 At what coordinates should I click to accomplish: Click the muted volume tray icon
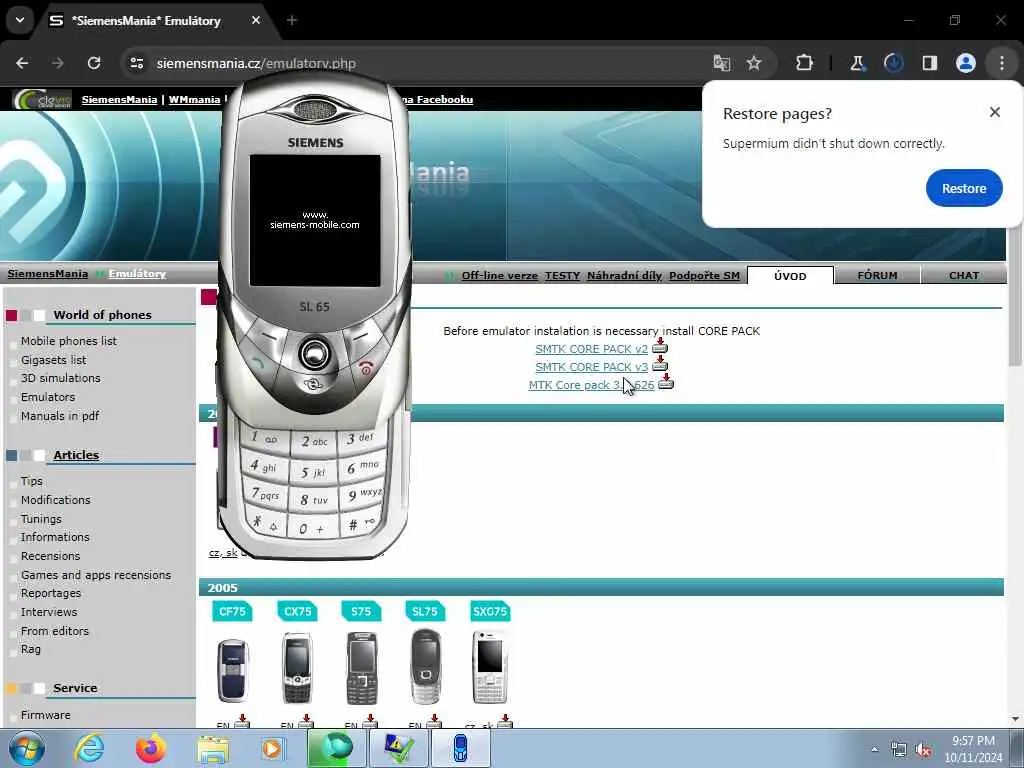(x=923, y=750)
